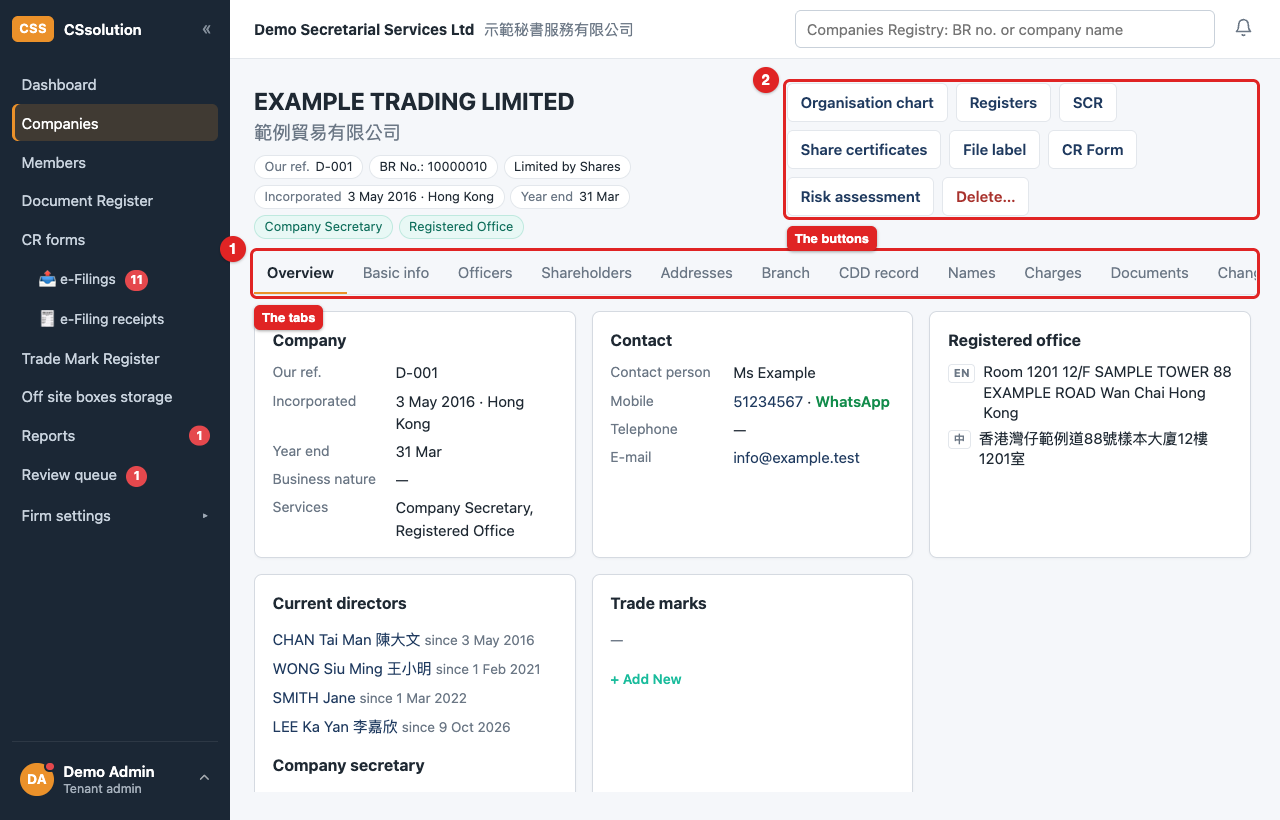Start a Risk assessment

[861, 197]
